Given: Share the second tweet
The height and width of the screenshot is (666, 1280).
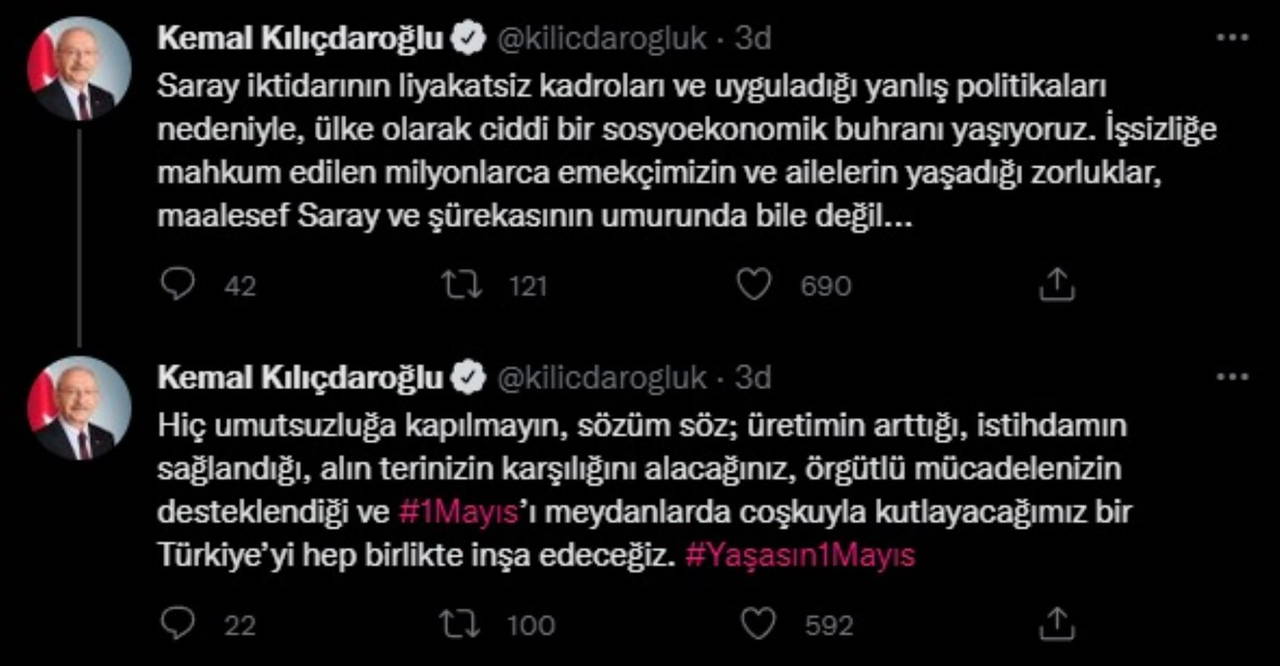Looking at the screenshot, I should (1056, 625).
